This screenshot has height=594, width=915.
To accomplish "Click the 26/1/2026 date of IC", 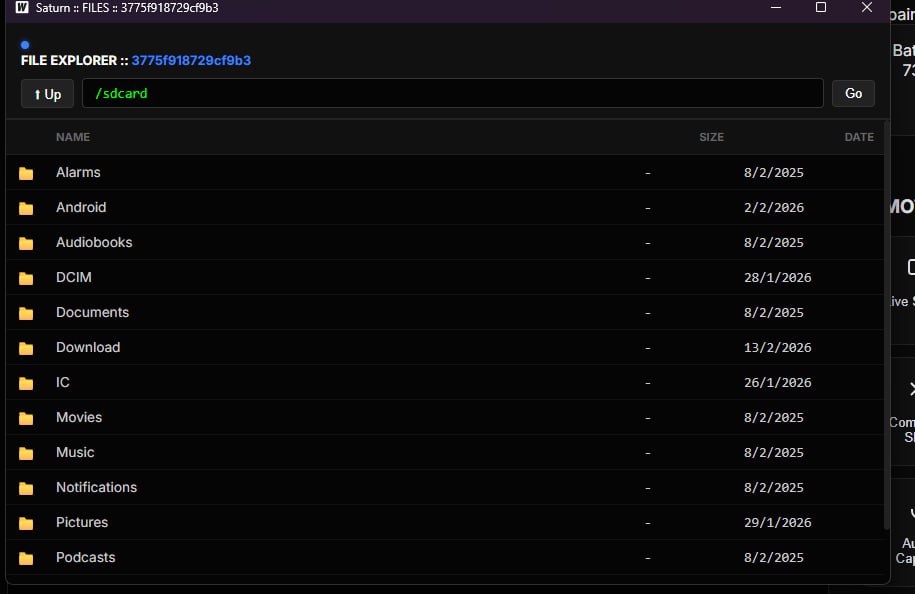I will (x=777, y=383).
